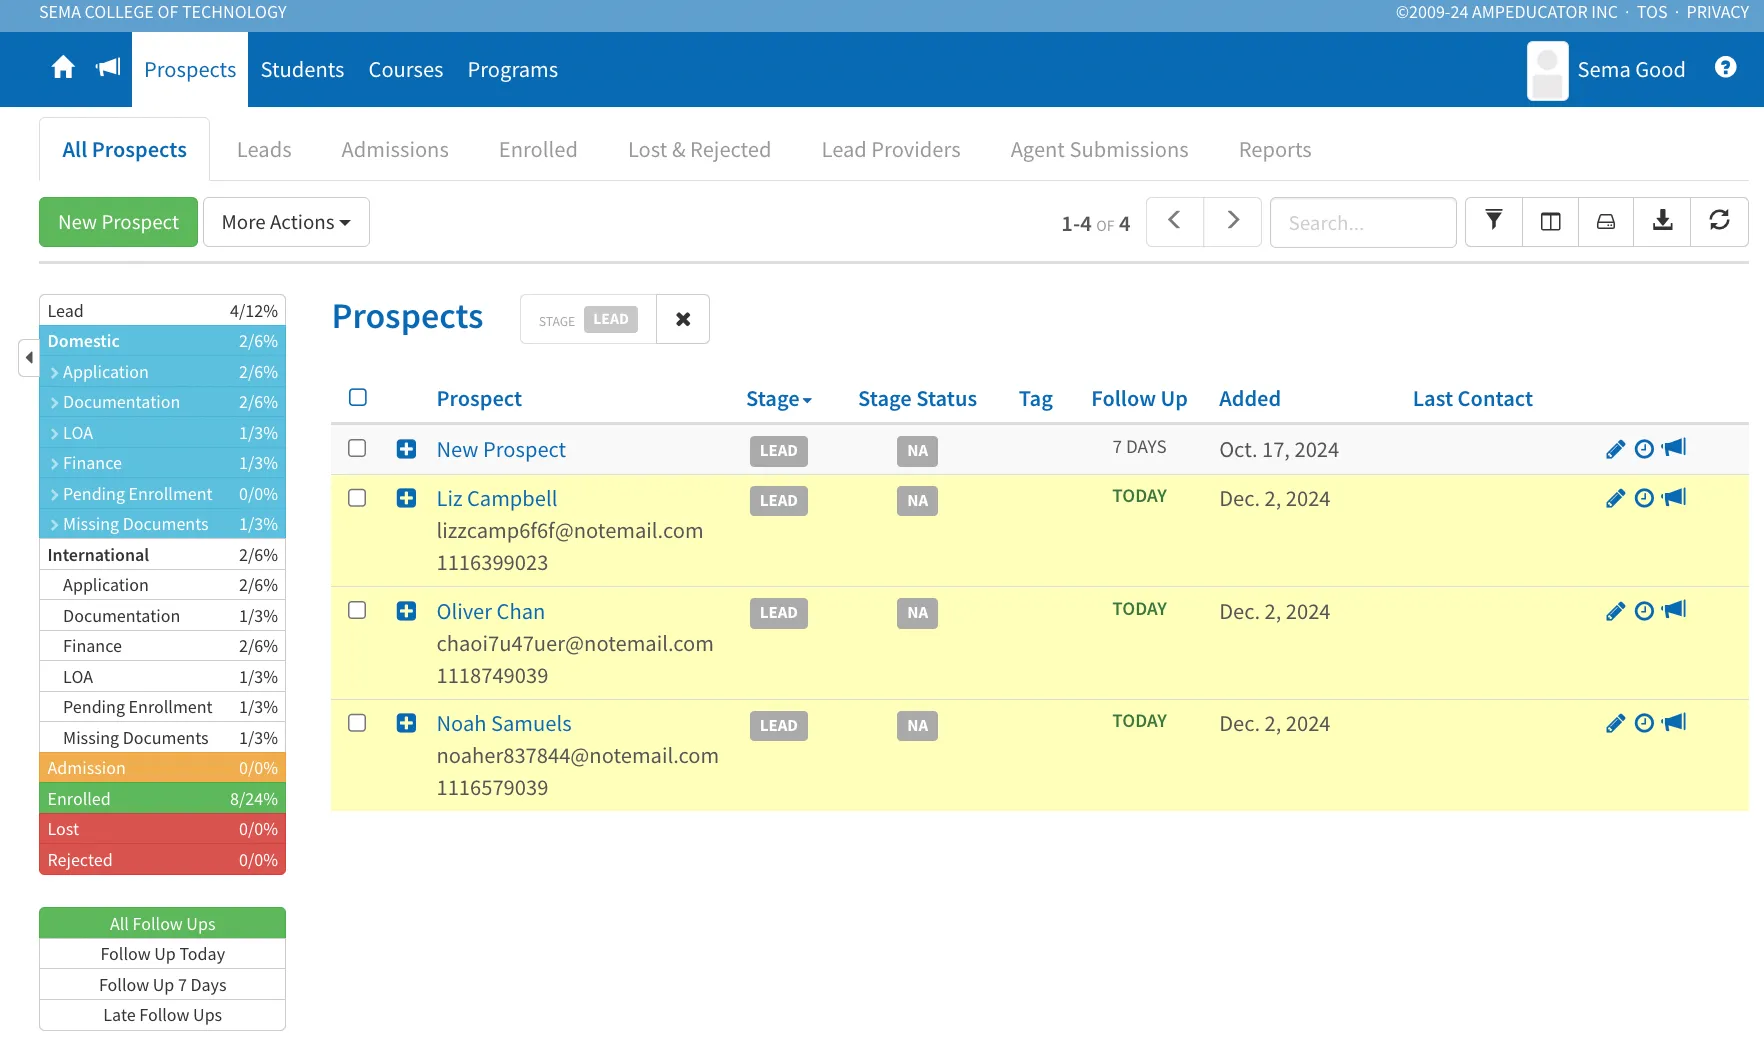The width and height of the screenshot is (1764, 1052).
Task: Check the Oliver Chan row checkbox
Action: coord(357,610)
